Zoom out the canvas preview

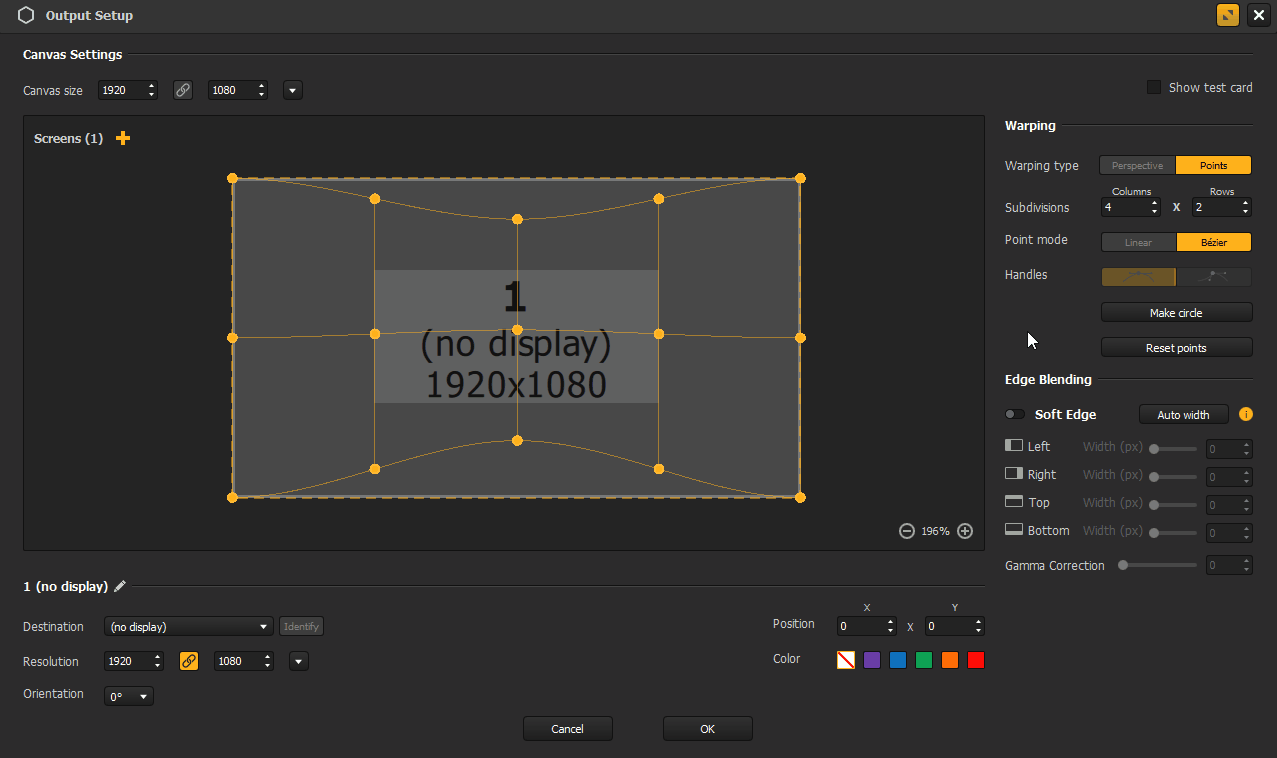pos(907,531)
